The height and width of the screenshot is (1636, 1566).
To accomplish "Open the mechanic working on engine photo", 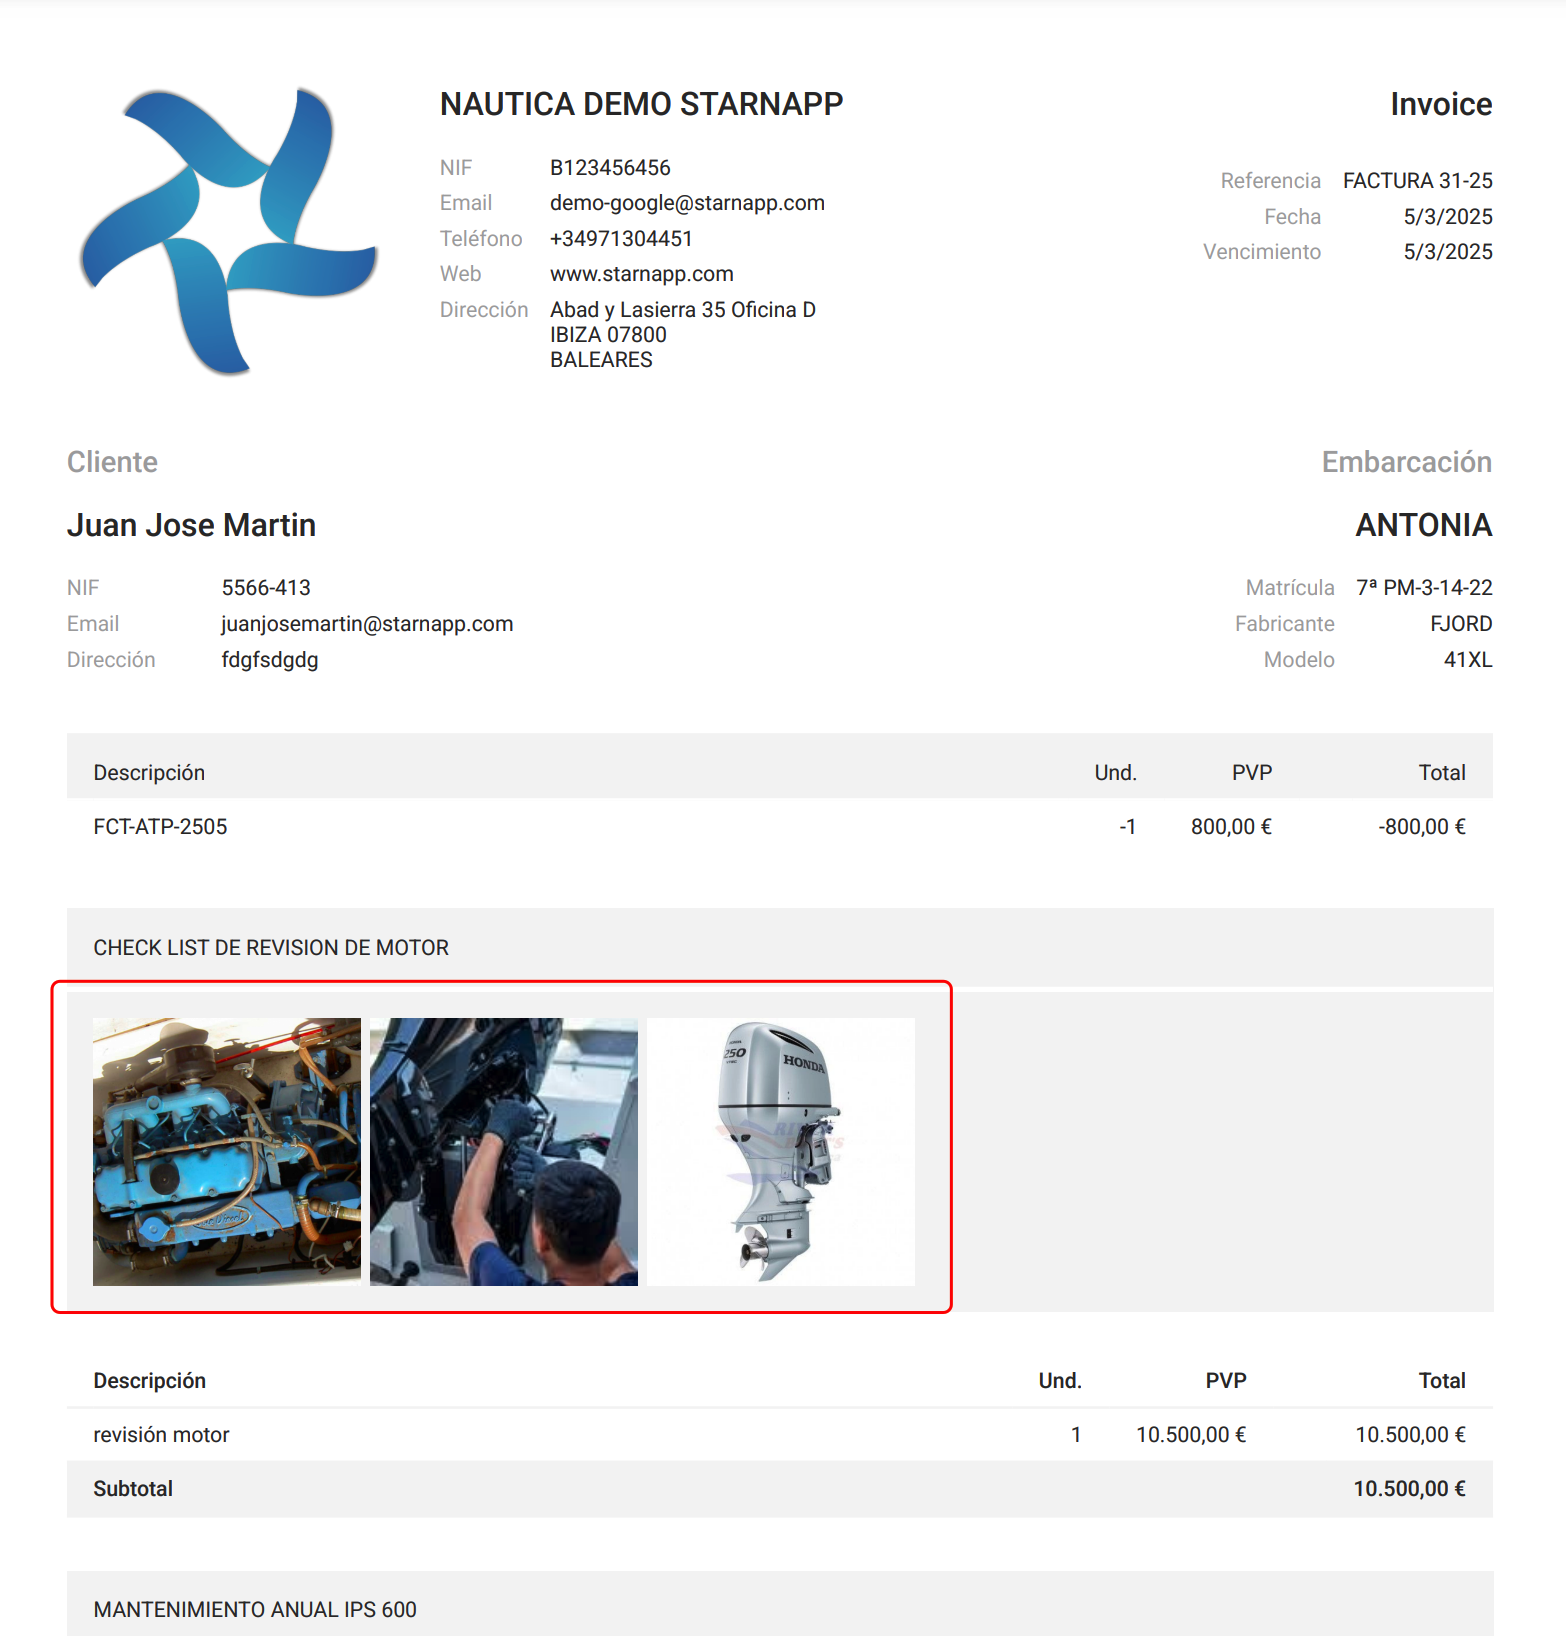I will click(504, 1152).
